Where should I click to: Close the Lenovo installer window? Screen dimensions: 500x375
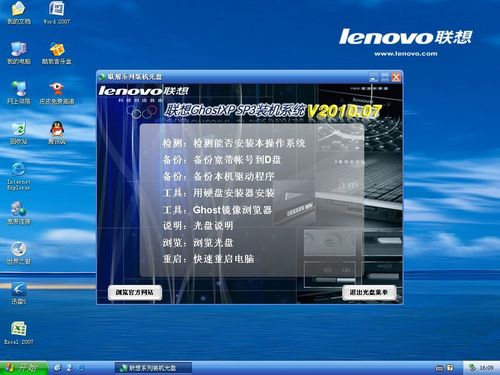tap(396, 77)
